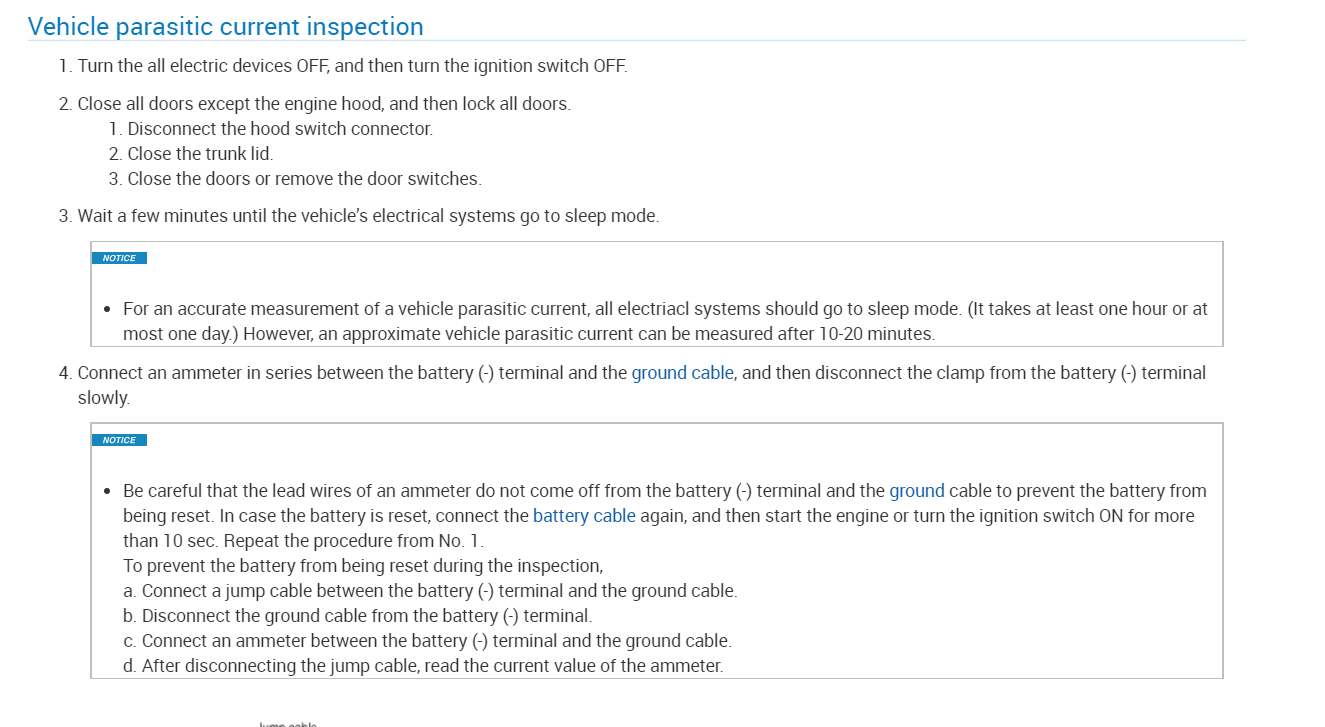Open the 'ground cable' link in step 4
1325x727 pixels.
click(x=682, y=373)
